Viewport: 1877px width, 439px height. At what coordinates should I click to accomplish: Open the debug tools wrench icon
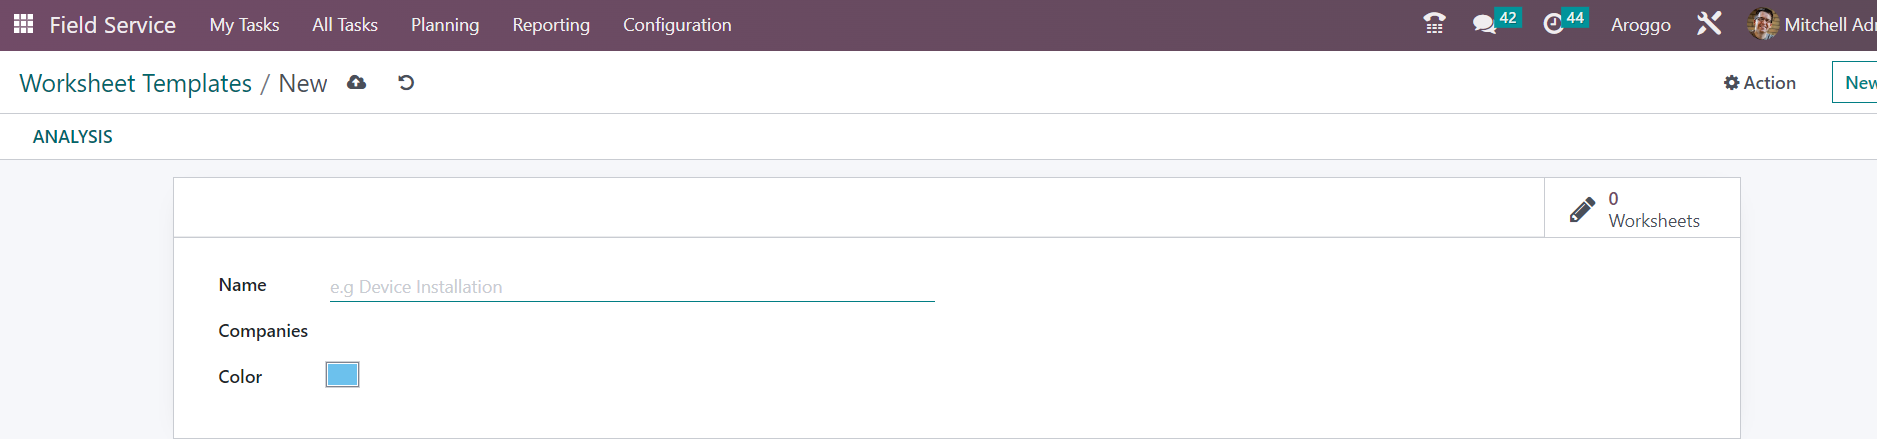pos(1709,24)
